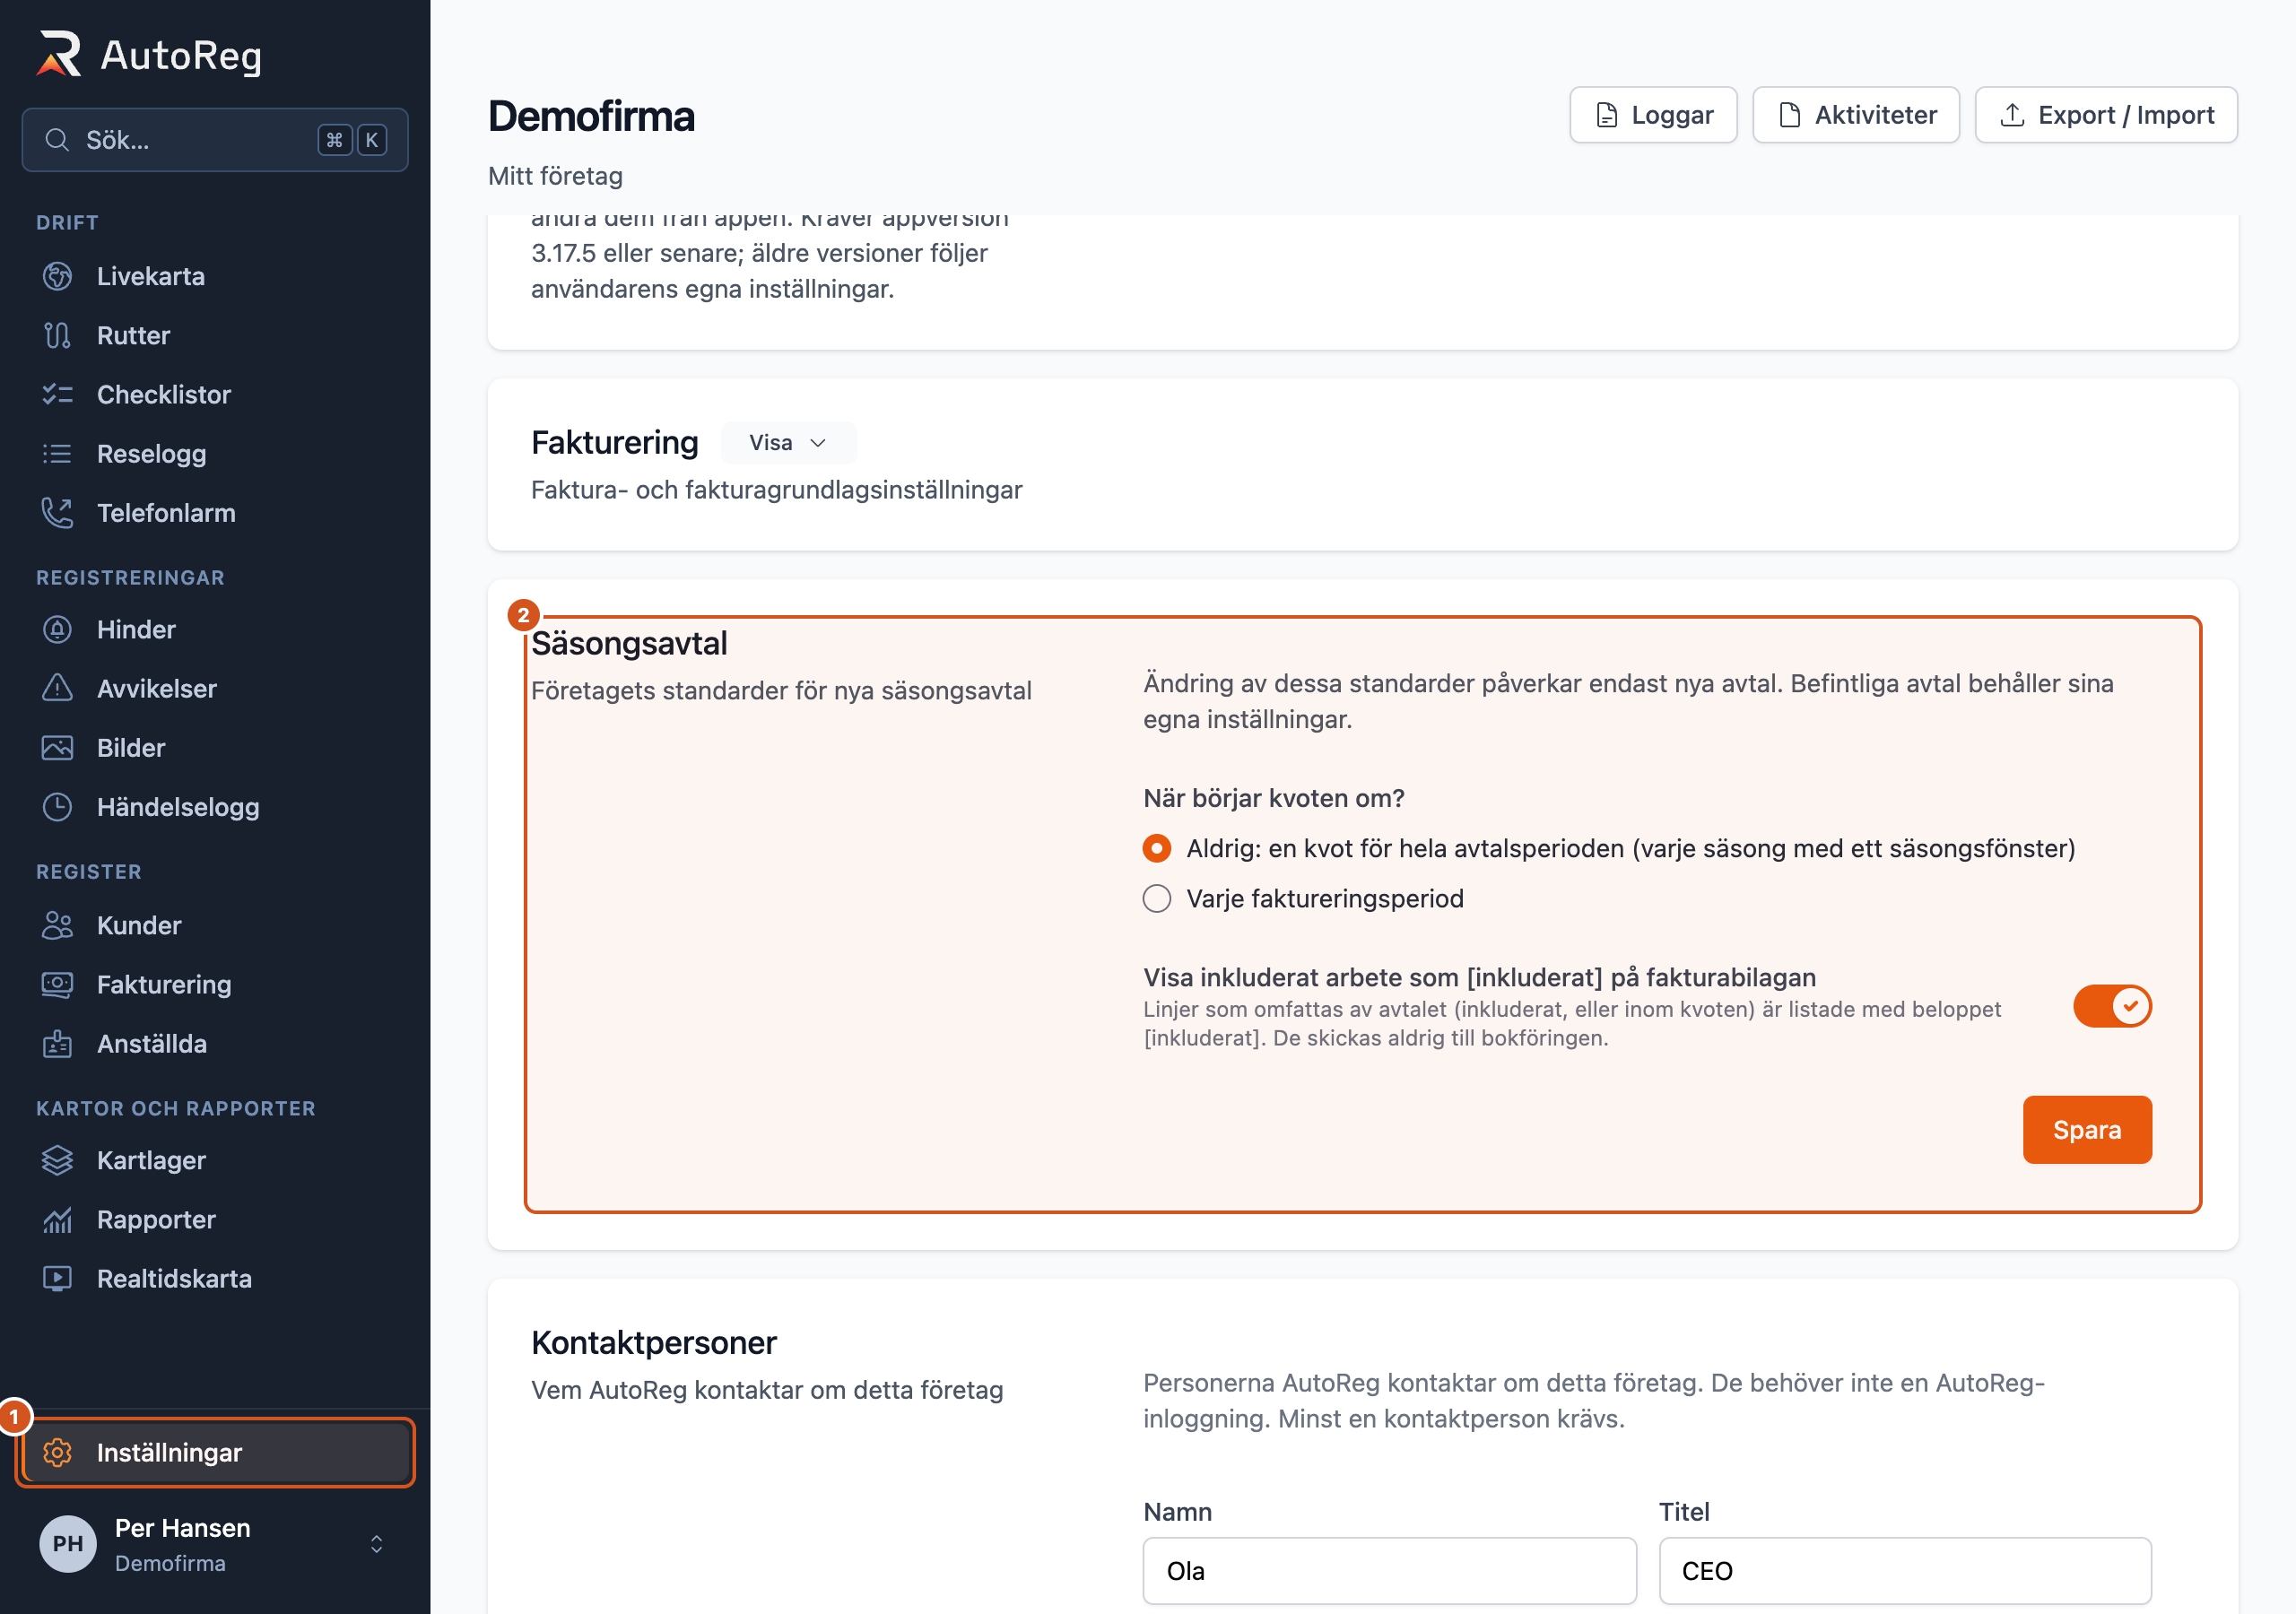Click the 'Mitt företag' subtitle text
2296x1614 pixels.
(x=555, y=176)
